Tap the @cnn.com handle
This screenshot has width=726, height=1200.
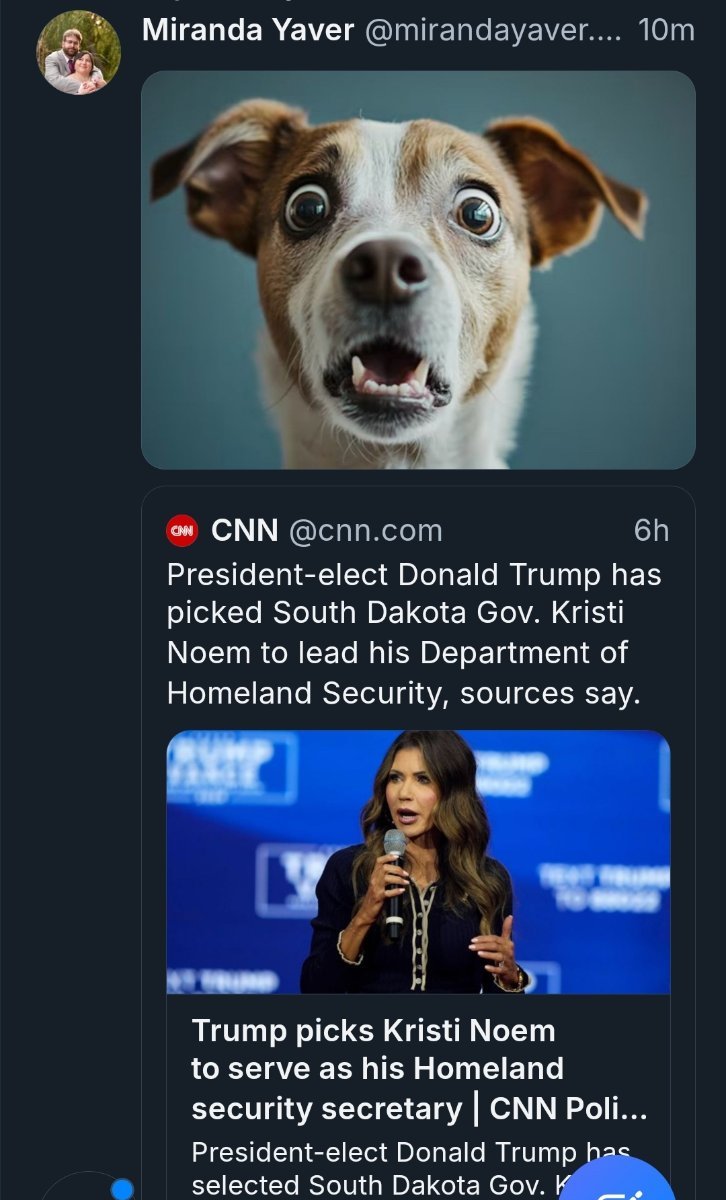point(366,531)
